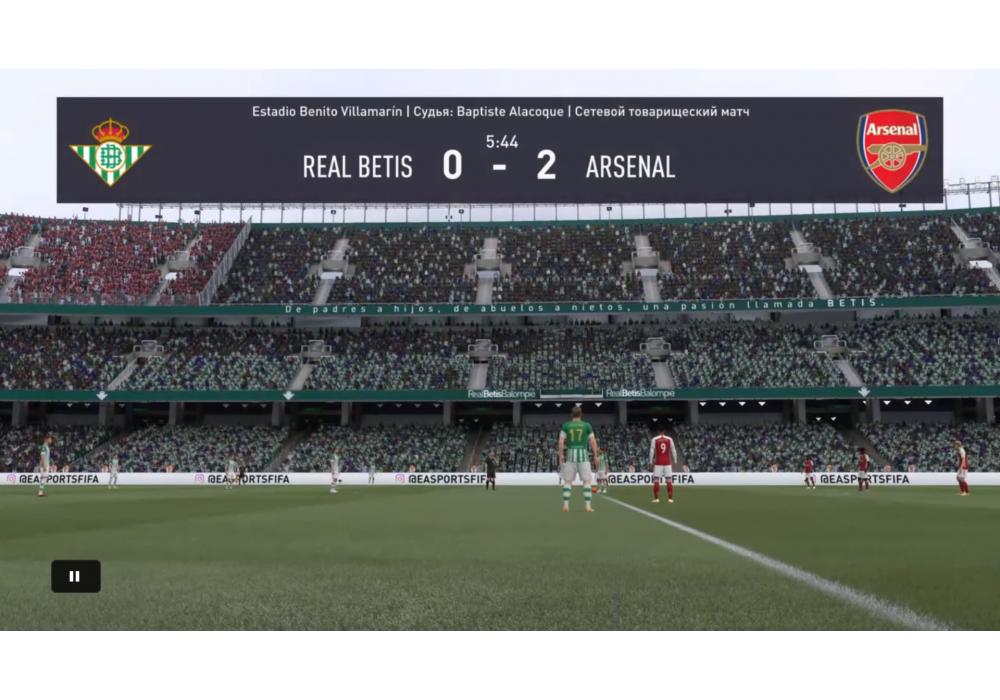Click the Real Betis club crest
The image size is (1000, 700).
coord(110,152)
